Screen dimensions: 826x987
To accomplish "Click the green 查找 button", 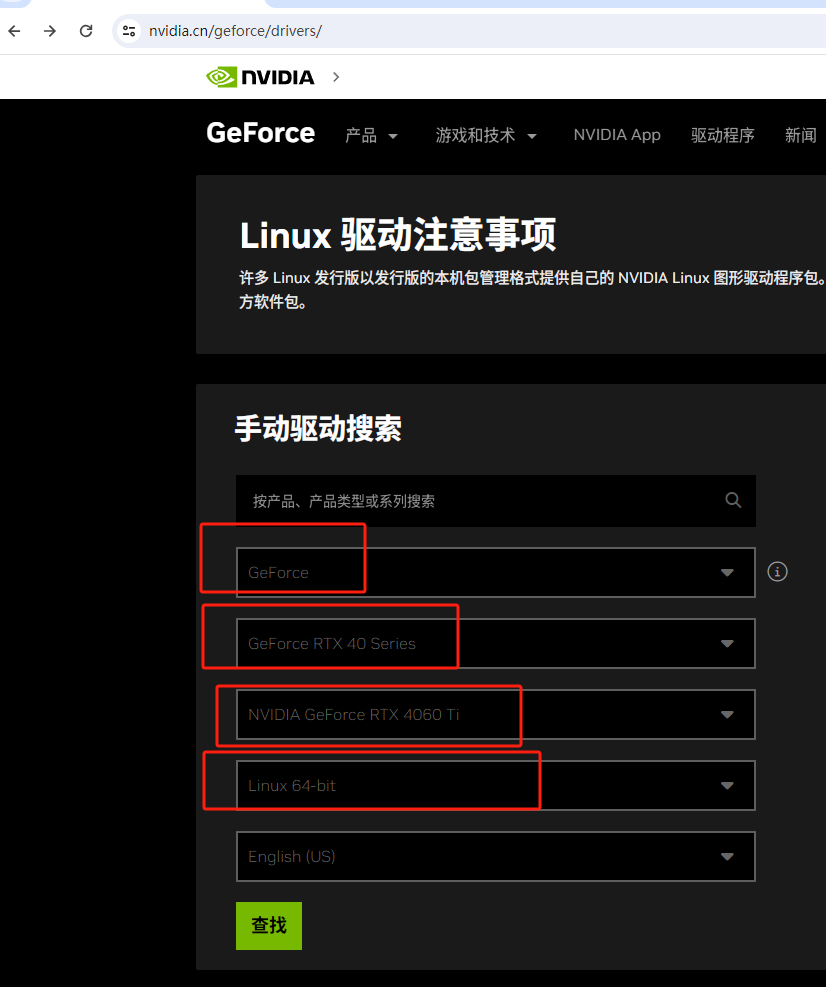I will 269,926.
